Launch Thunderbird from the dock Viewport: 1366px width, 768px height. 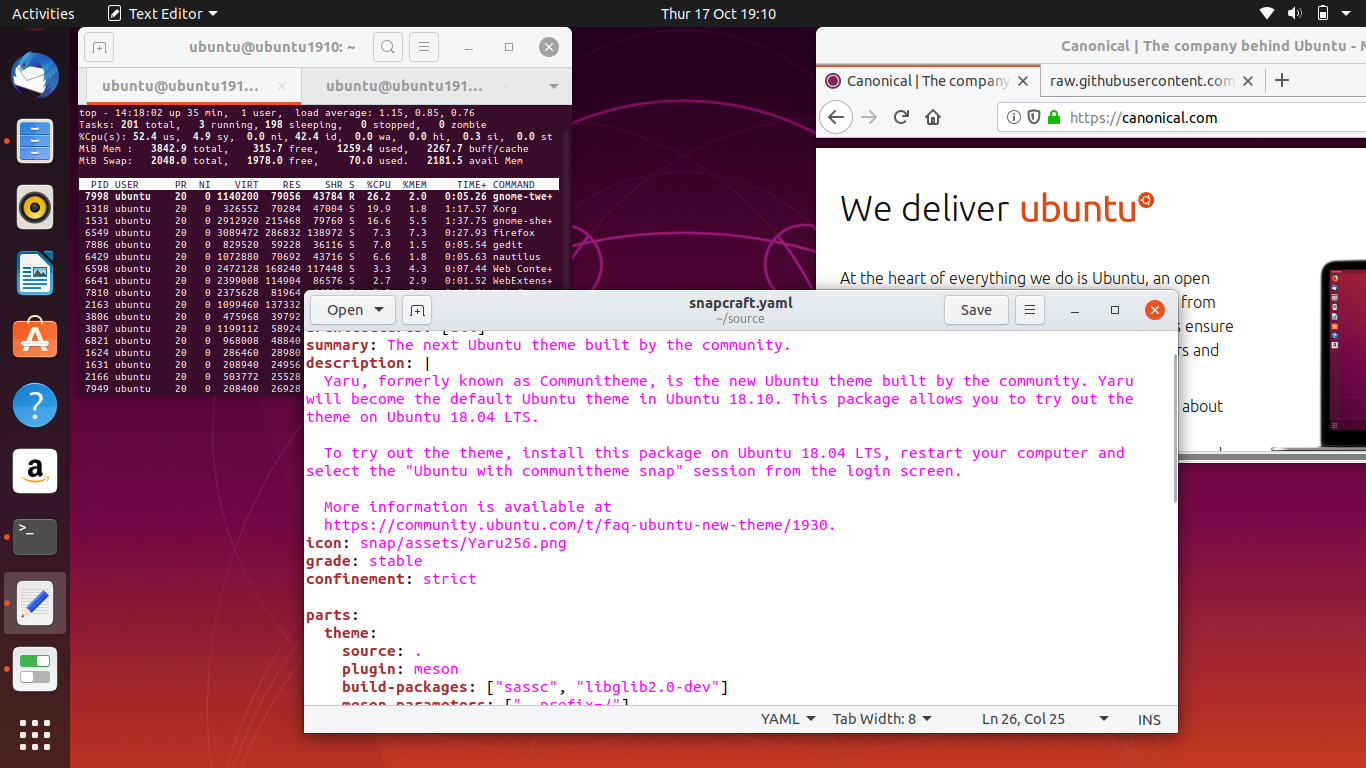35,75
